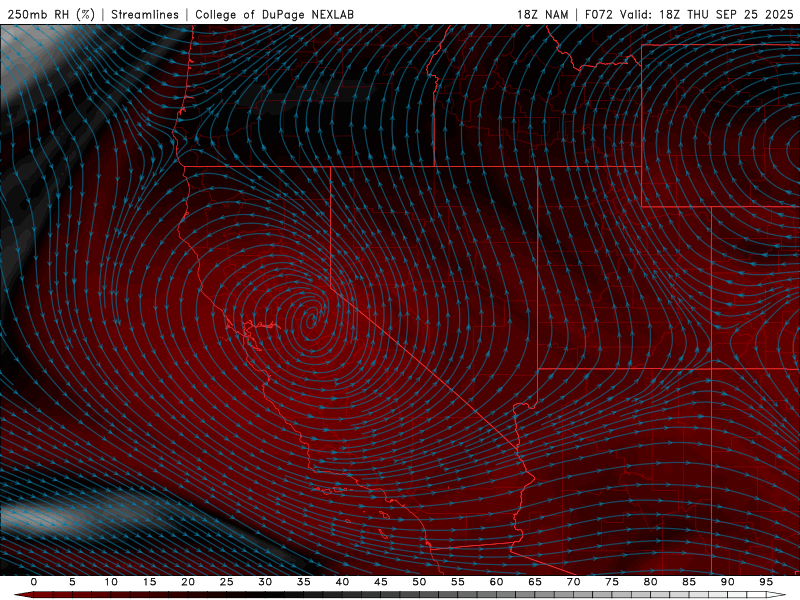Click the '65' colorbar value label

[x=534, y=582]
